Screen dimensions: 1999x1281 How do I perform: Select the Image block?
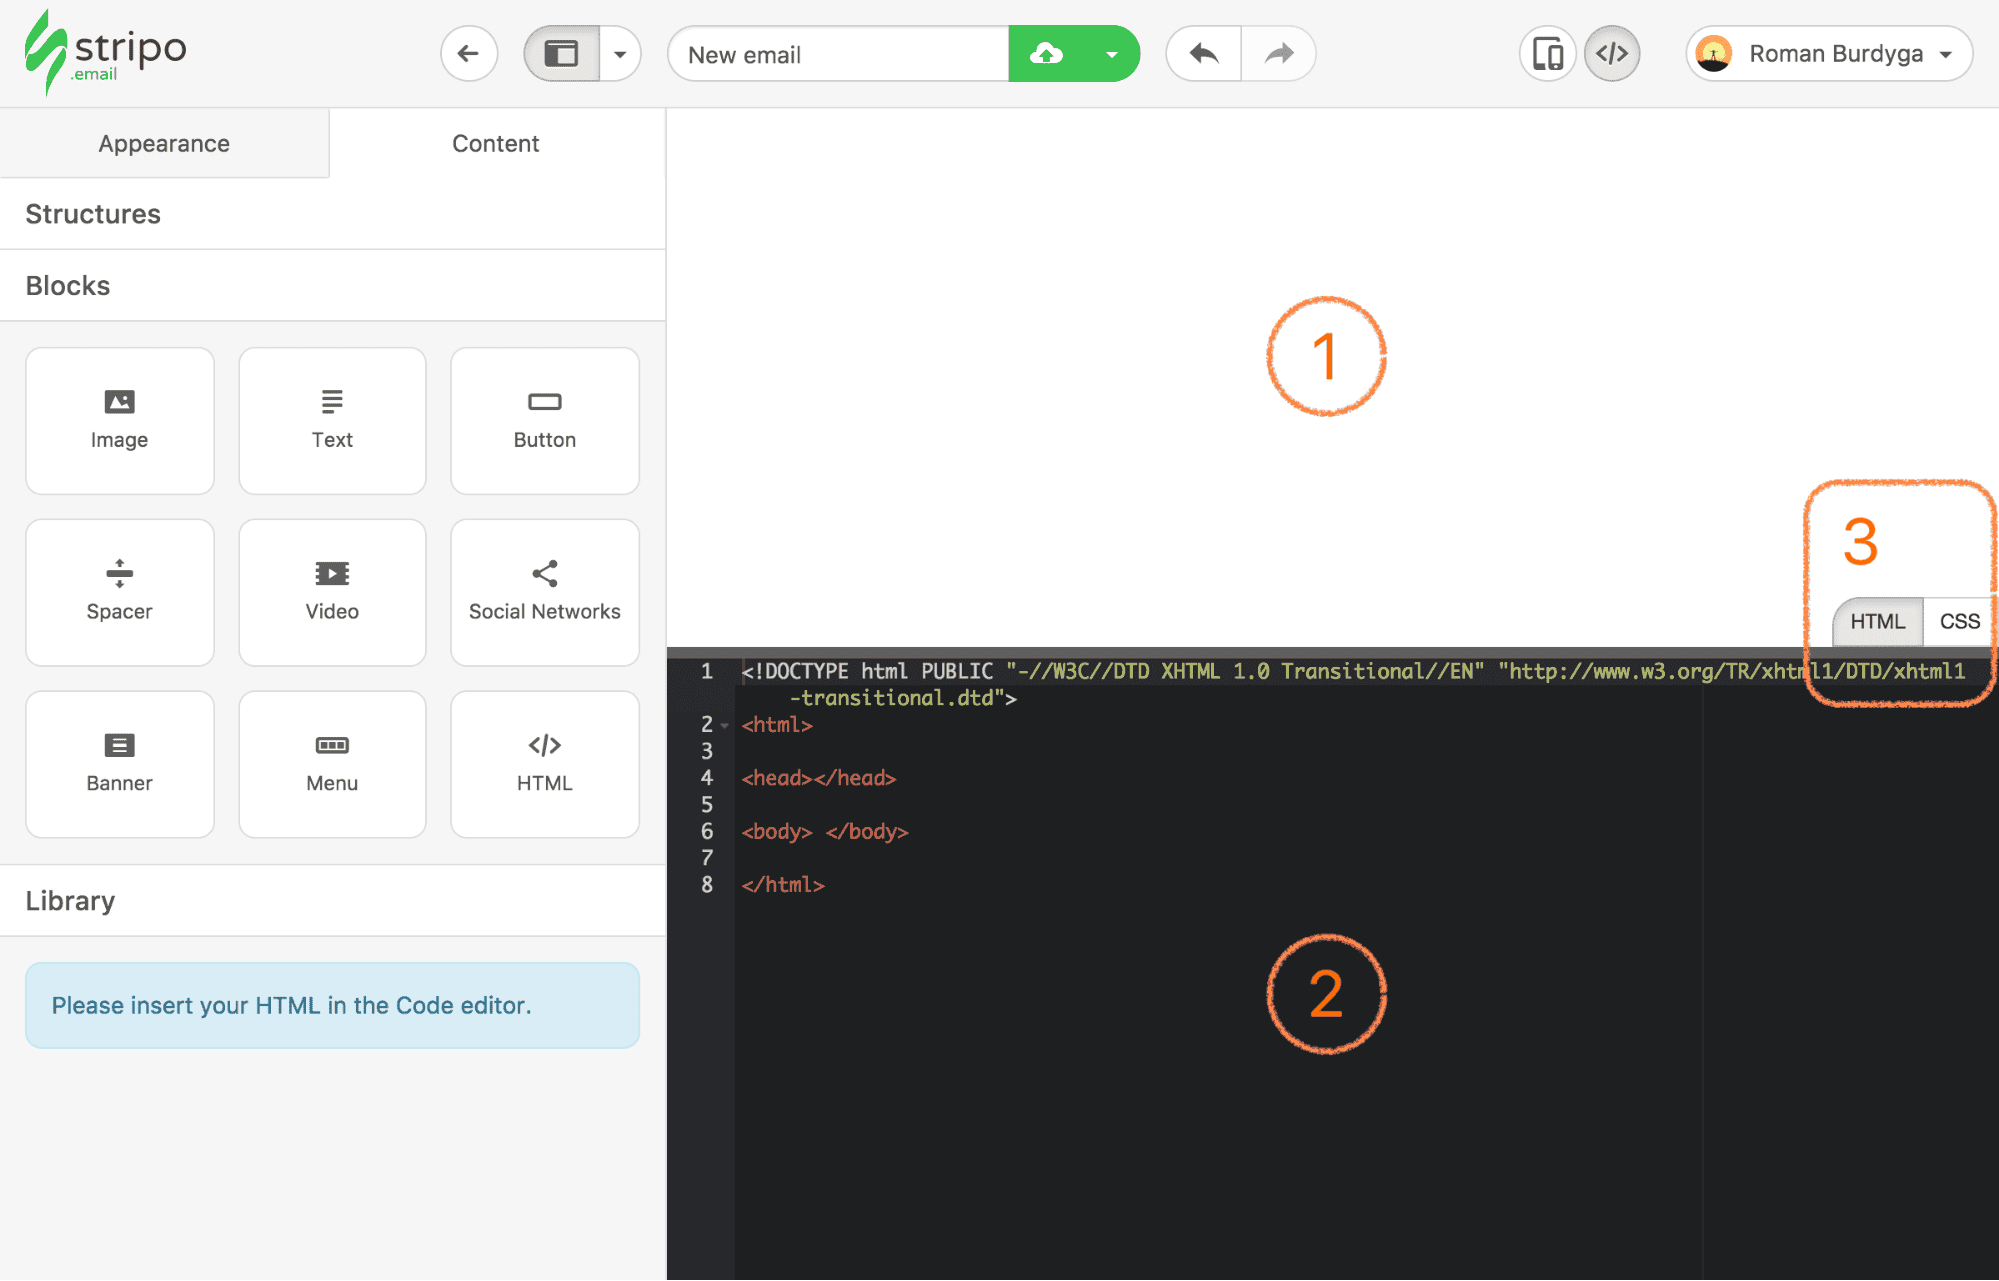pyautogui.click(x=119, y=420)
